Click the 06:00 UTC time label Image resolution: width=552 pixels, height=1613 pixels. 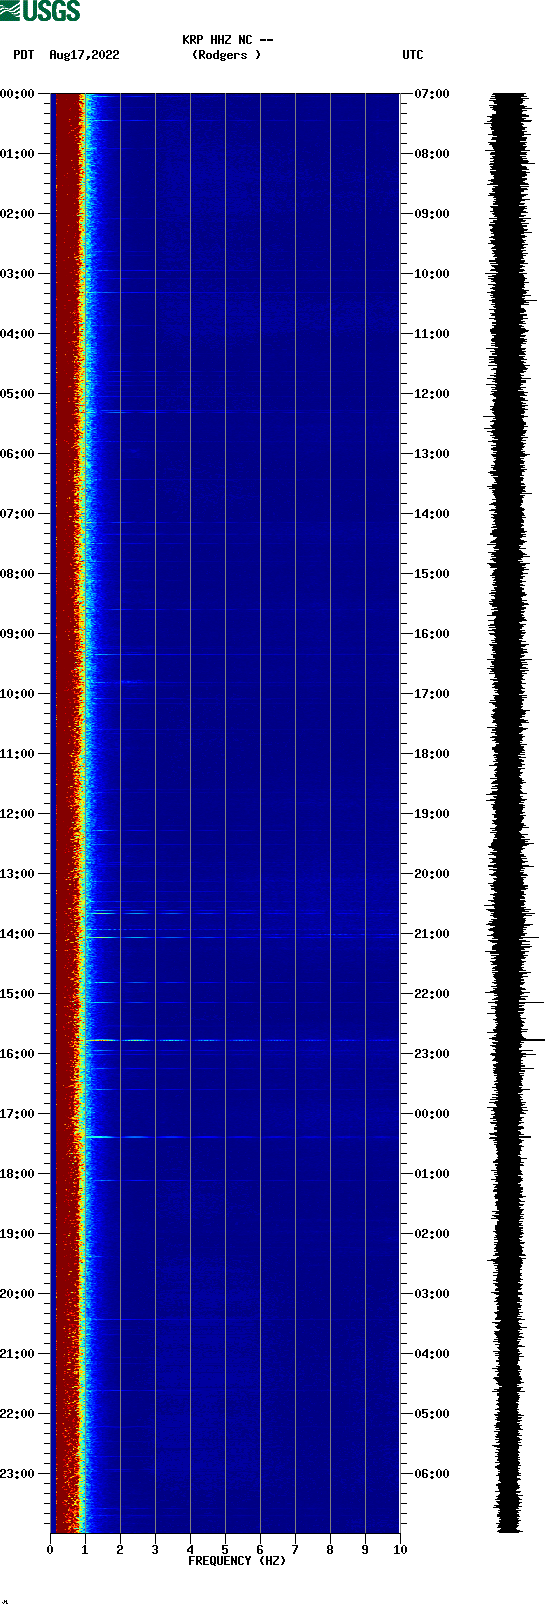432,1474
